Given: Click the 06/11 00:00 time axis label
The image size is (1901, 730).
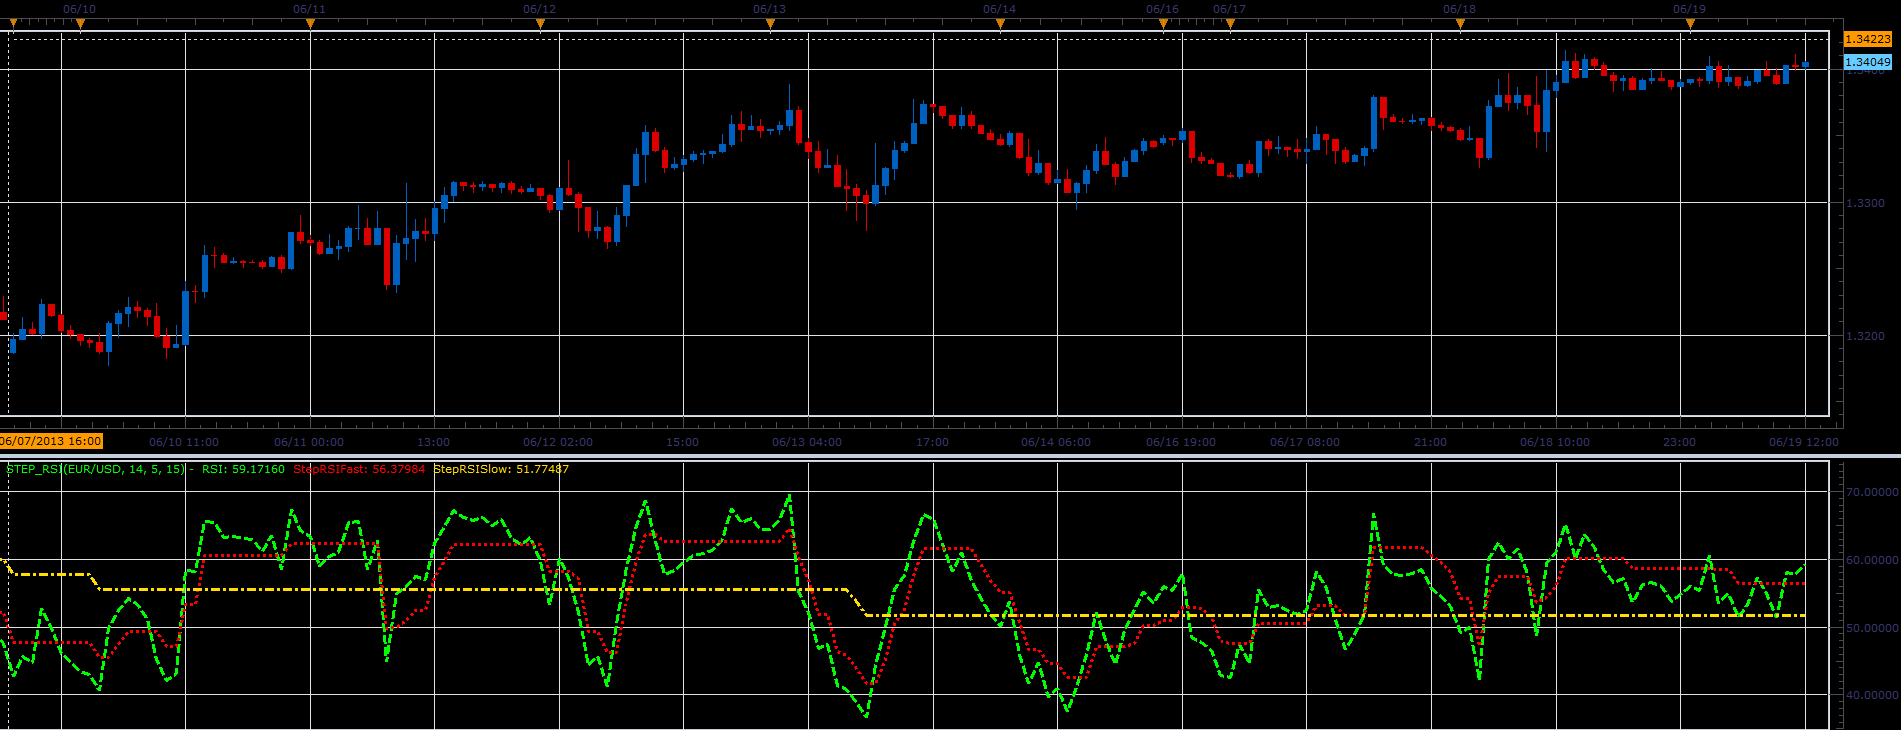Looking at the screenshot, I should 309,442.
